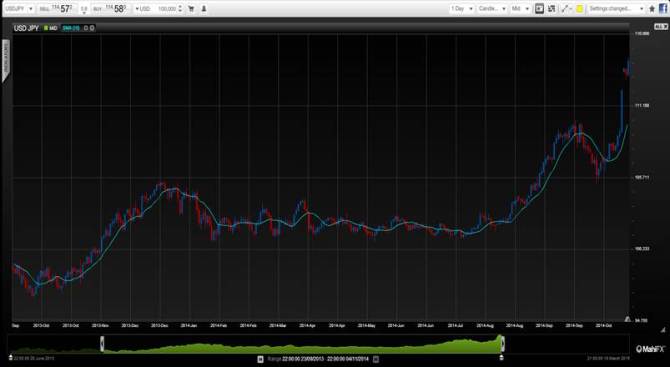
Task: Click the trade amount stepper arrows
Action: pos(180,9)
